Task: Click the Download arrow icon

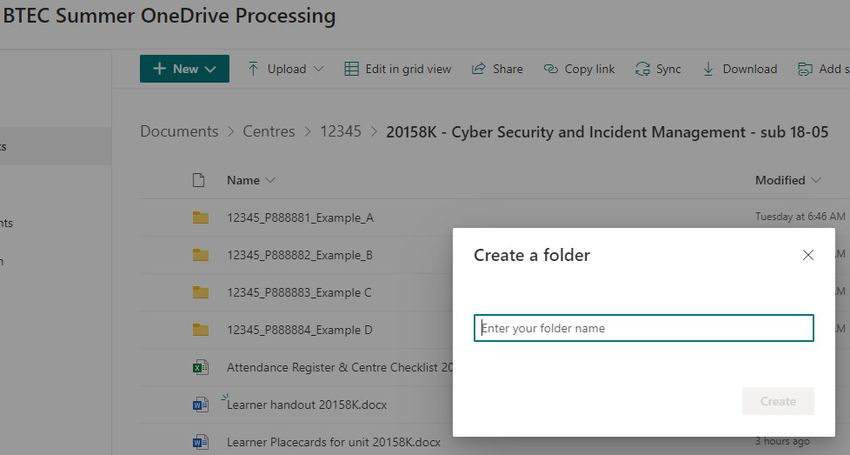Action: 708,69
